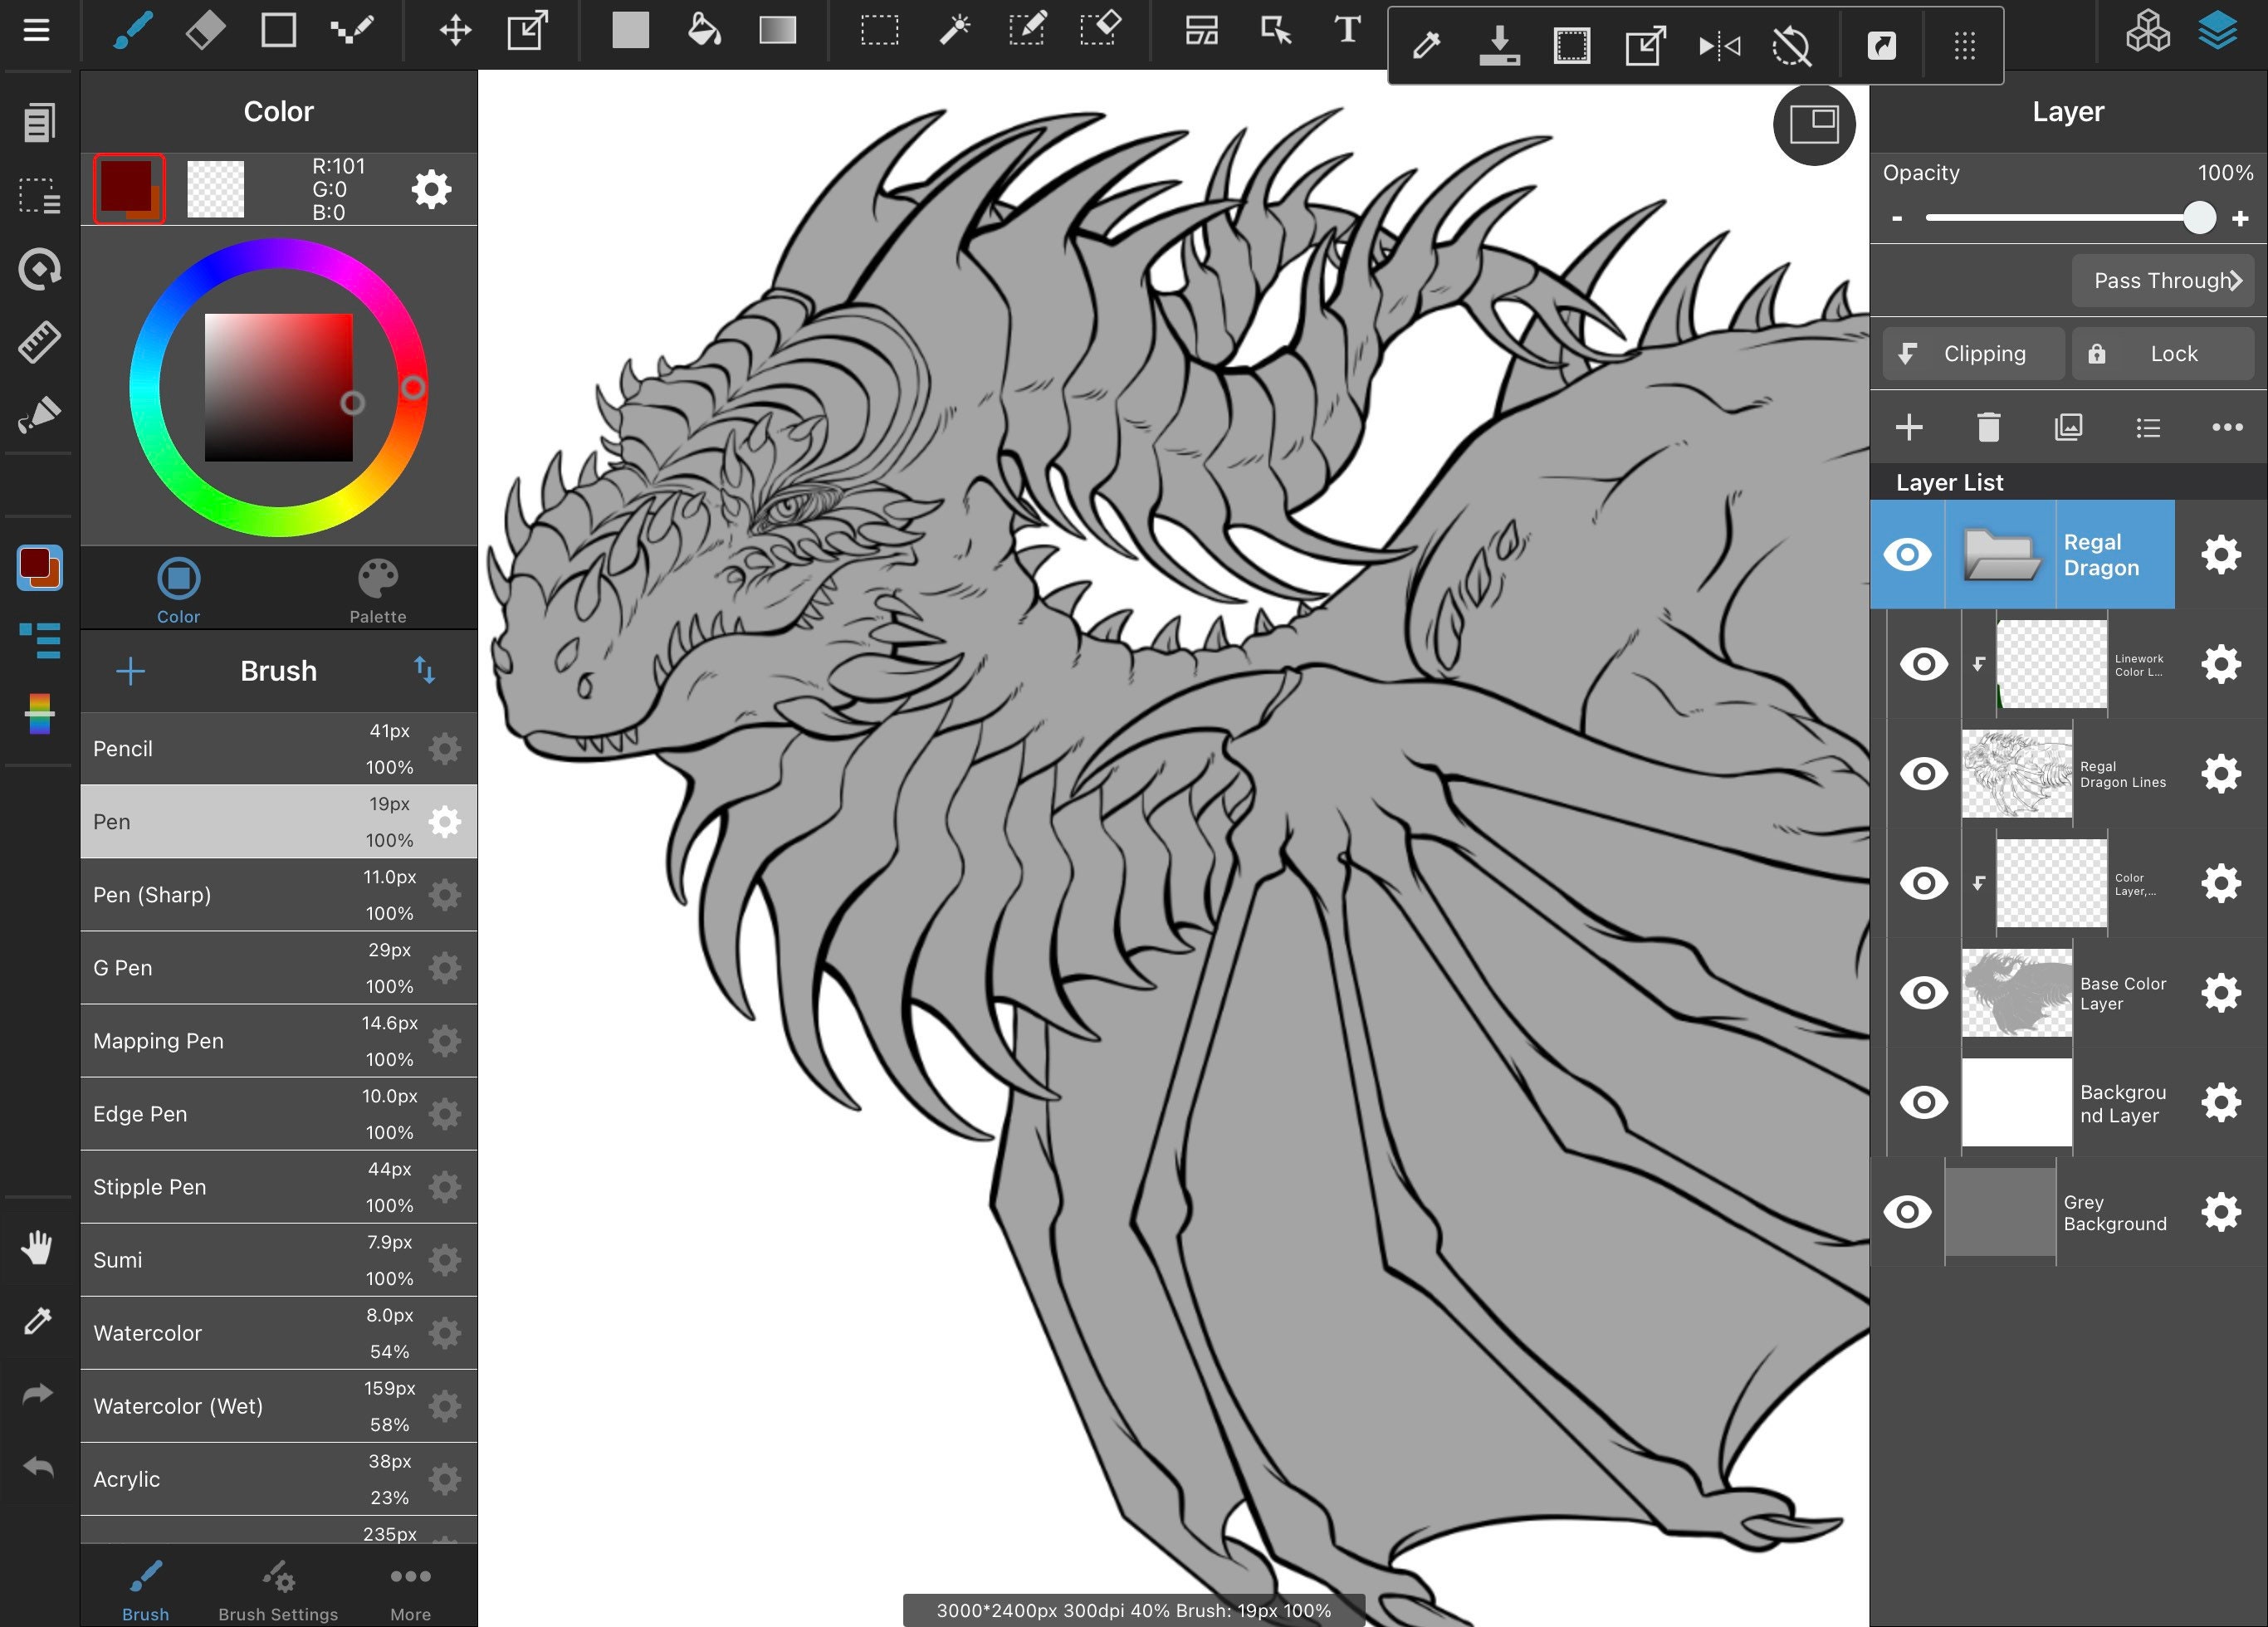Open the hamburger menu in the top left

[x=37, y=31]
